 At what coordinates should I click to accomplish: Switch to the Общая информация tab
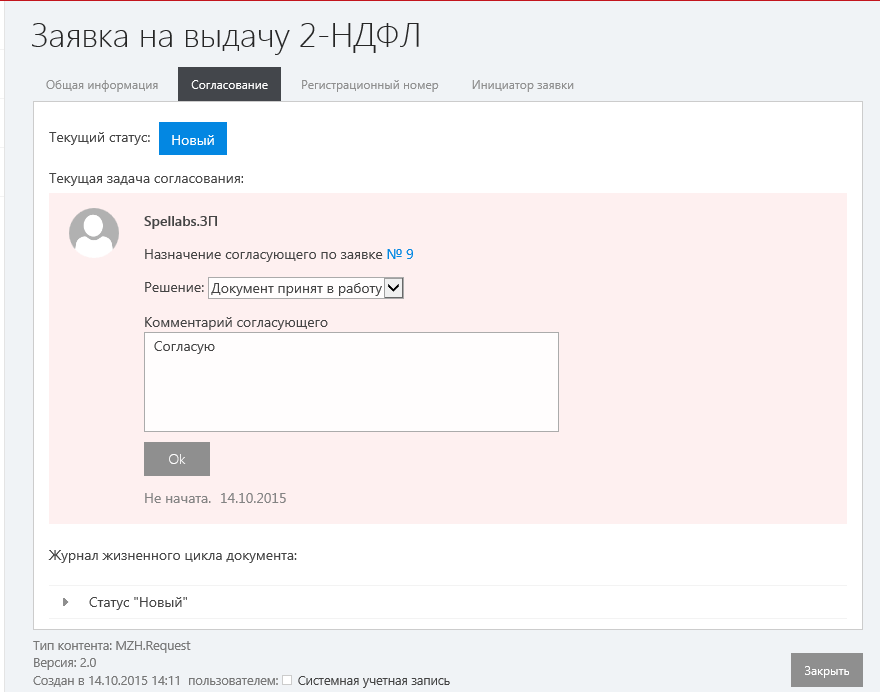102,85
